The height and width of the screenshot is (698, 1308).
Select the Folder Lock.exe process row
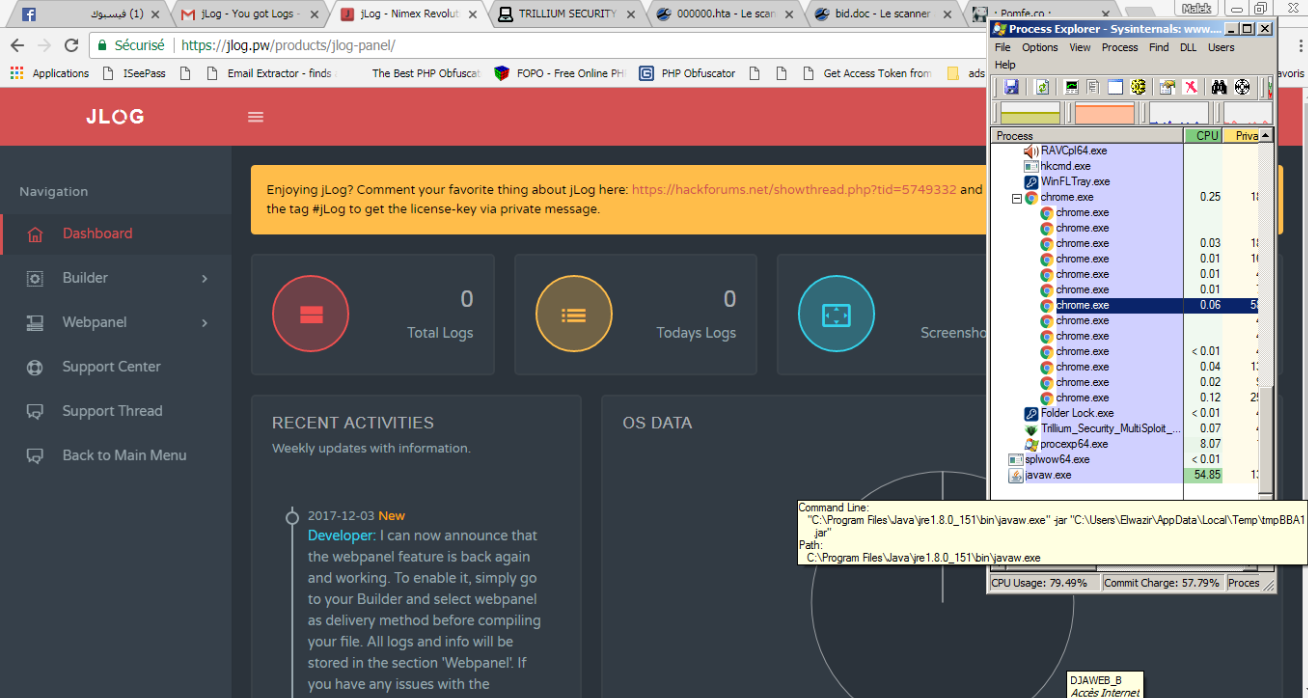pyautogui.click(x=1125, y=413)
